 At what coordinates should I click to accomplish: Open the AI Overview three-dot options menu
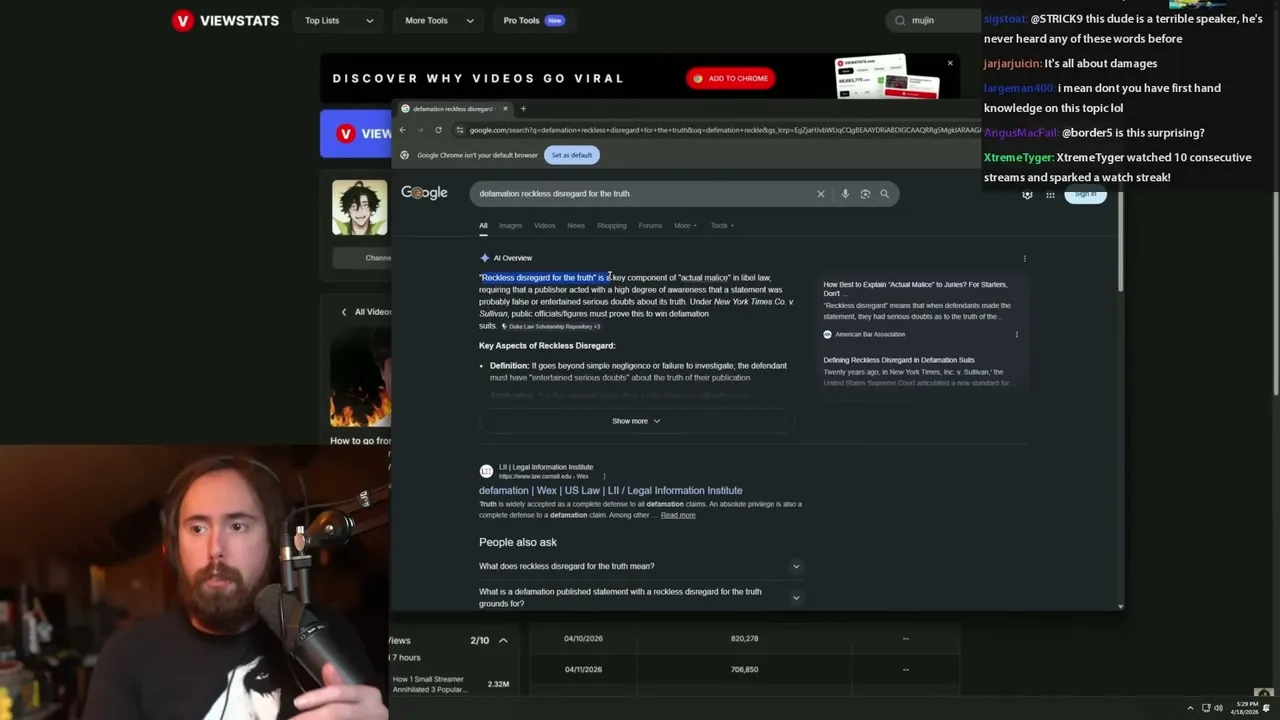click(x=1024, y=258)
